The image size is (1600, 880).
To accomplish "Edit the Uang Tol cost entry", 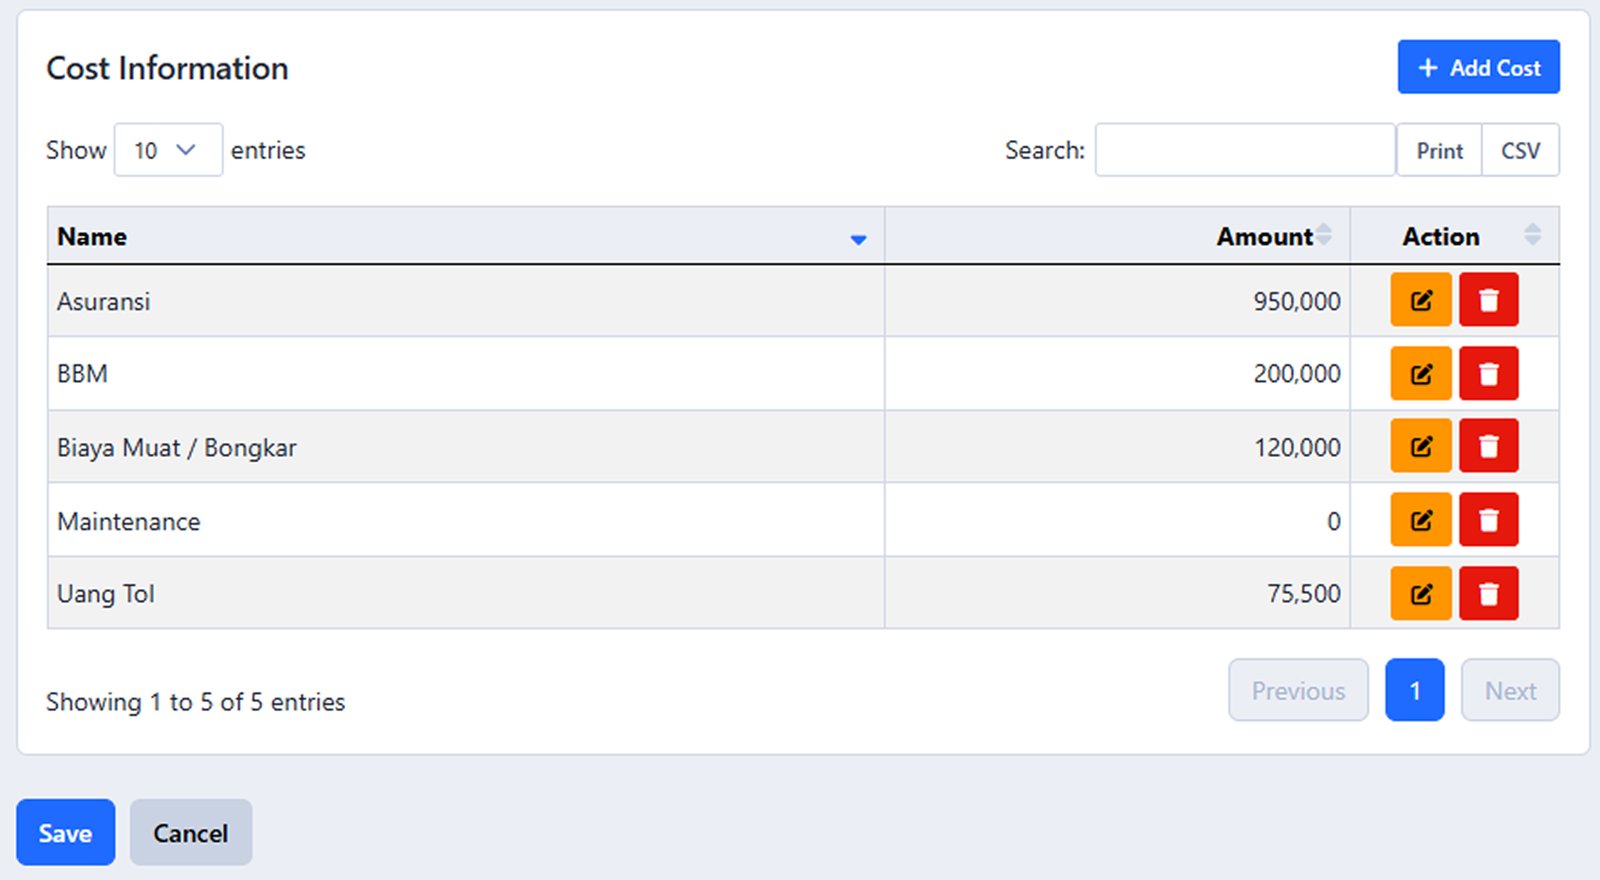I will pyautogui.click(x=1420, y=594).
